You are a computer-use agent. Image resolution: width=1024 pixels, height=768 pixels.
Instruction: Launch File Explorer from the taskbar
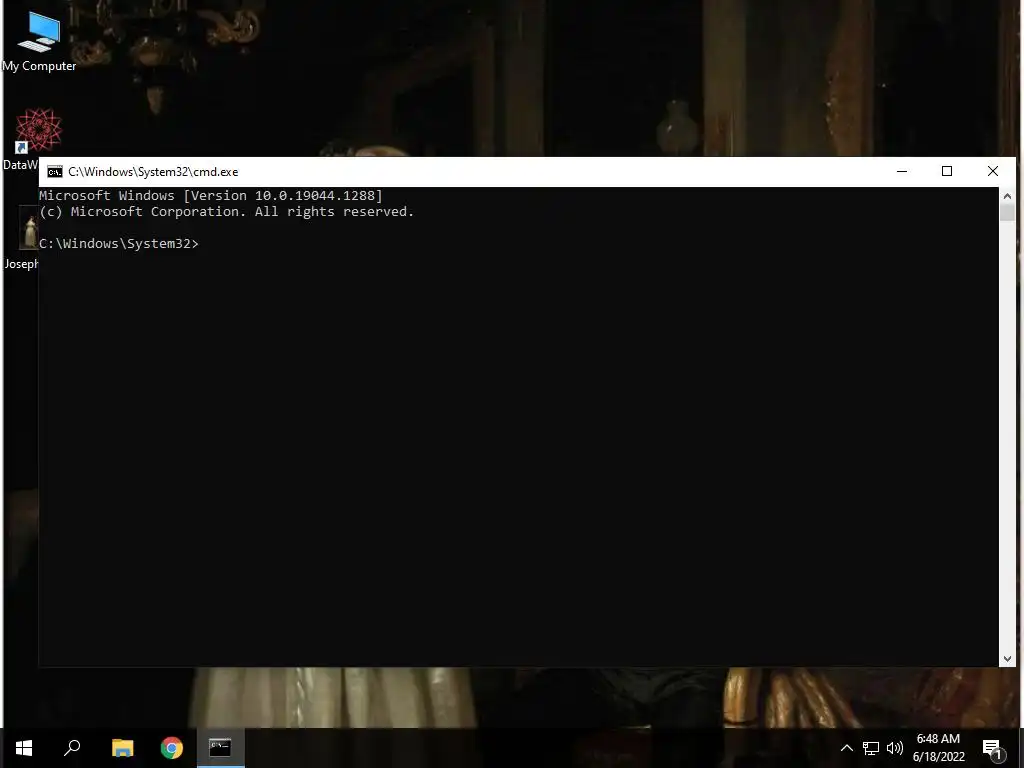tap(122, 748)
